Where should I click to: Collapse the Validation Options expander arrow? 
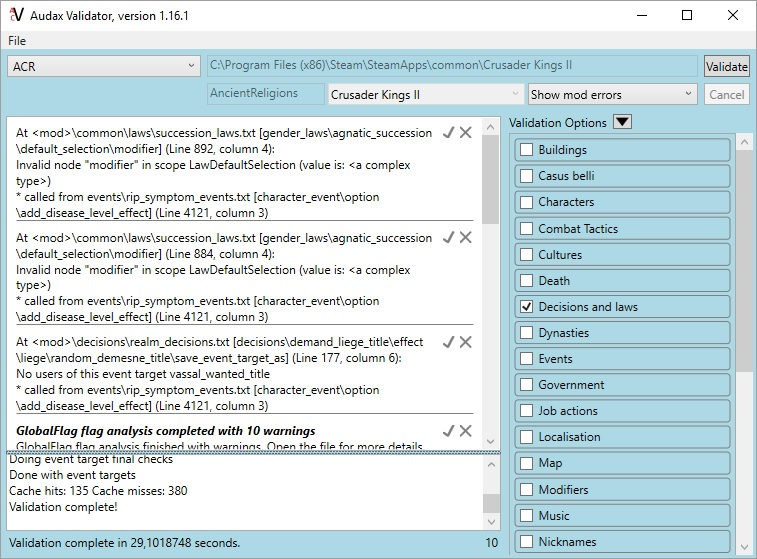(622, 123)
